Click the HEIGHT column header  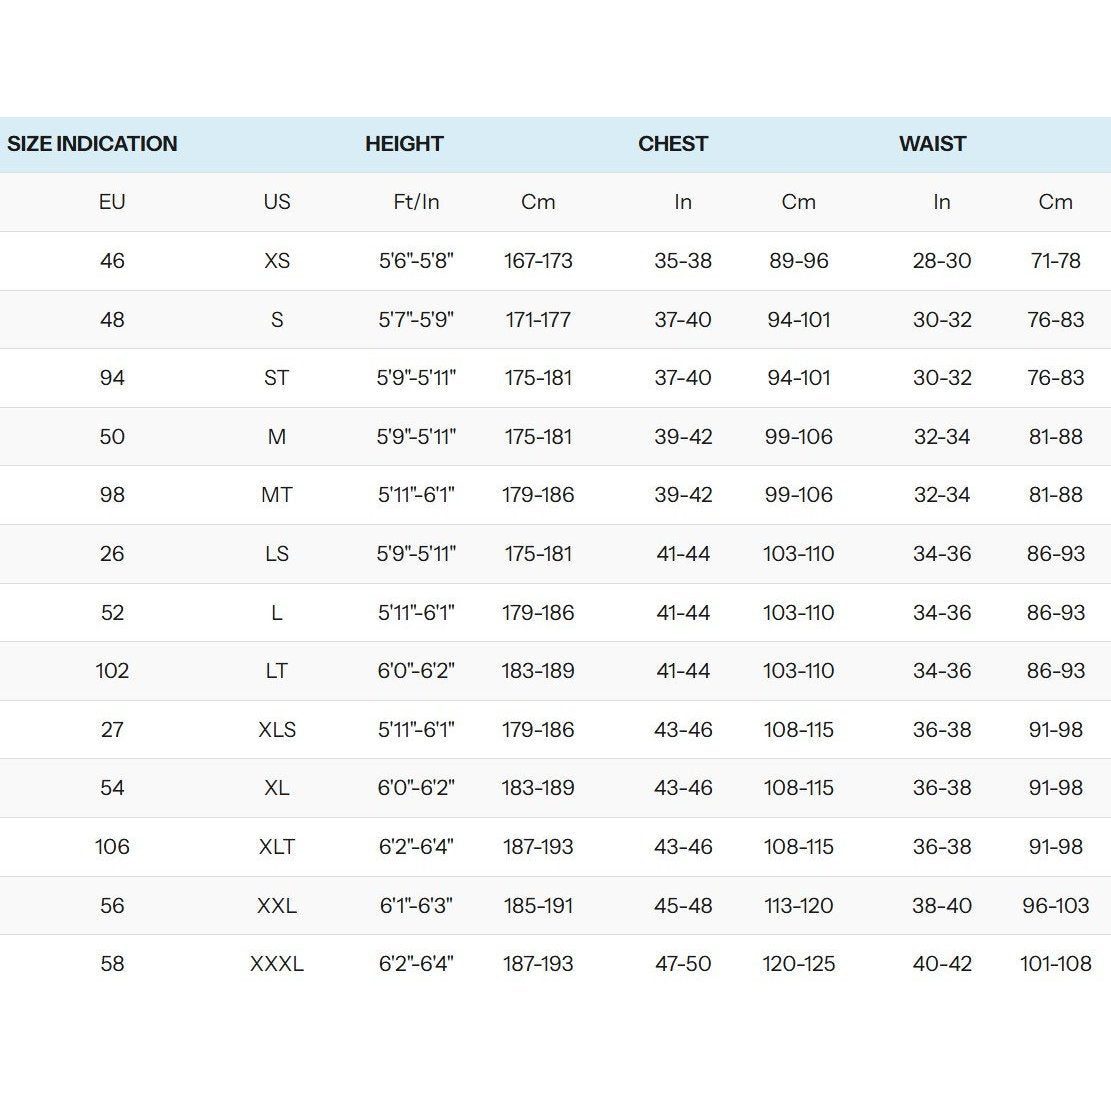[404, 144]
